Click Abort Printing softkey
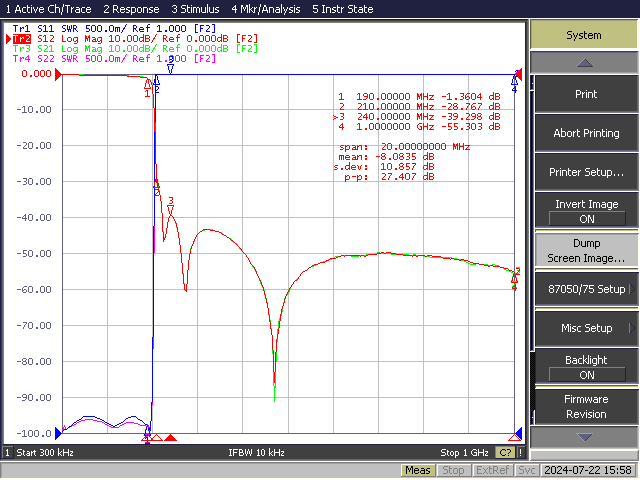This screenshot has width=640, height=480. (586, 133)
